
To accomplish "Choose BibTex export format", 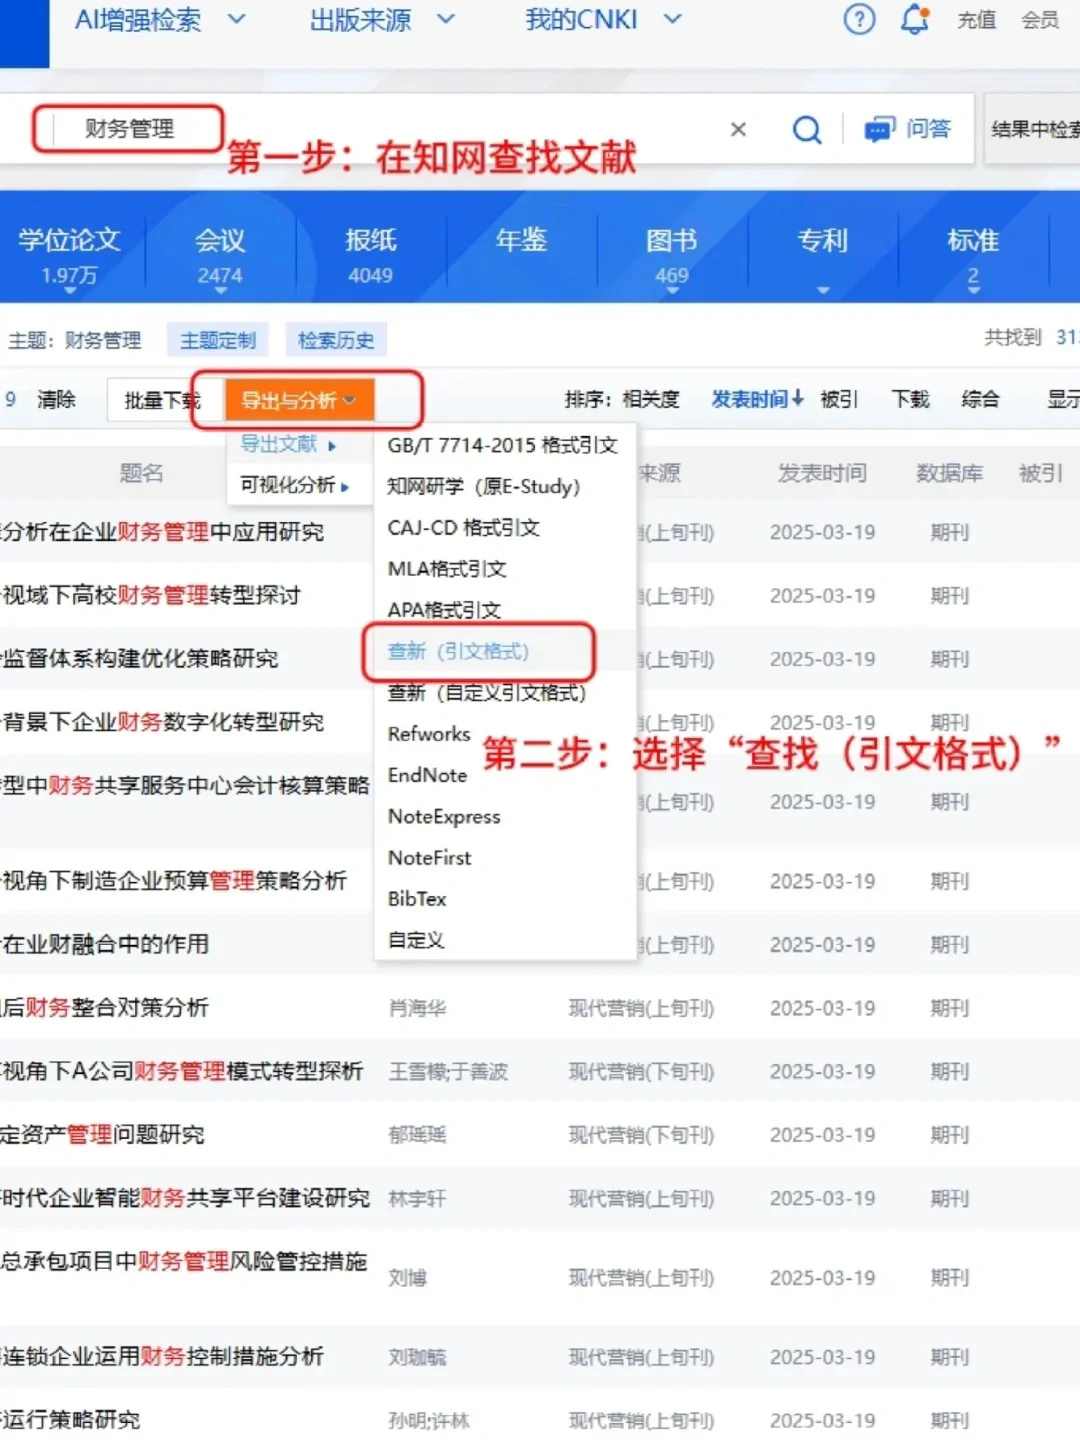I will click(x=417, y=898).
